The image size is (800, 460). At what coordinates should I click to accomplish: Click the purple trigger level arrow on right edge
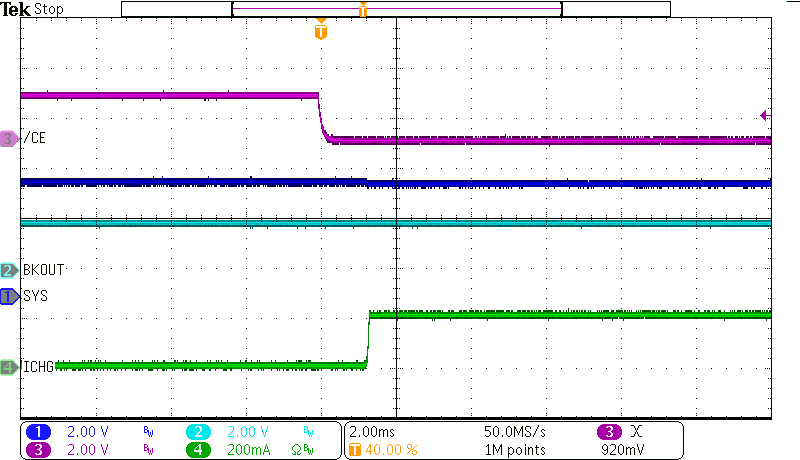[x=765, y=114]
